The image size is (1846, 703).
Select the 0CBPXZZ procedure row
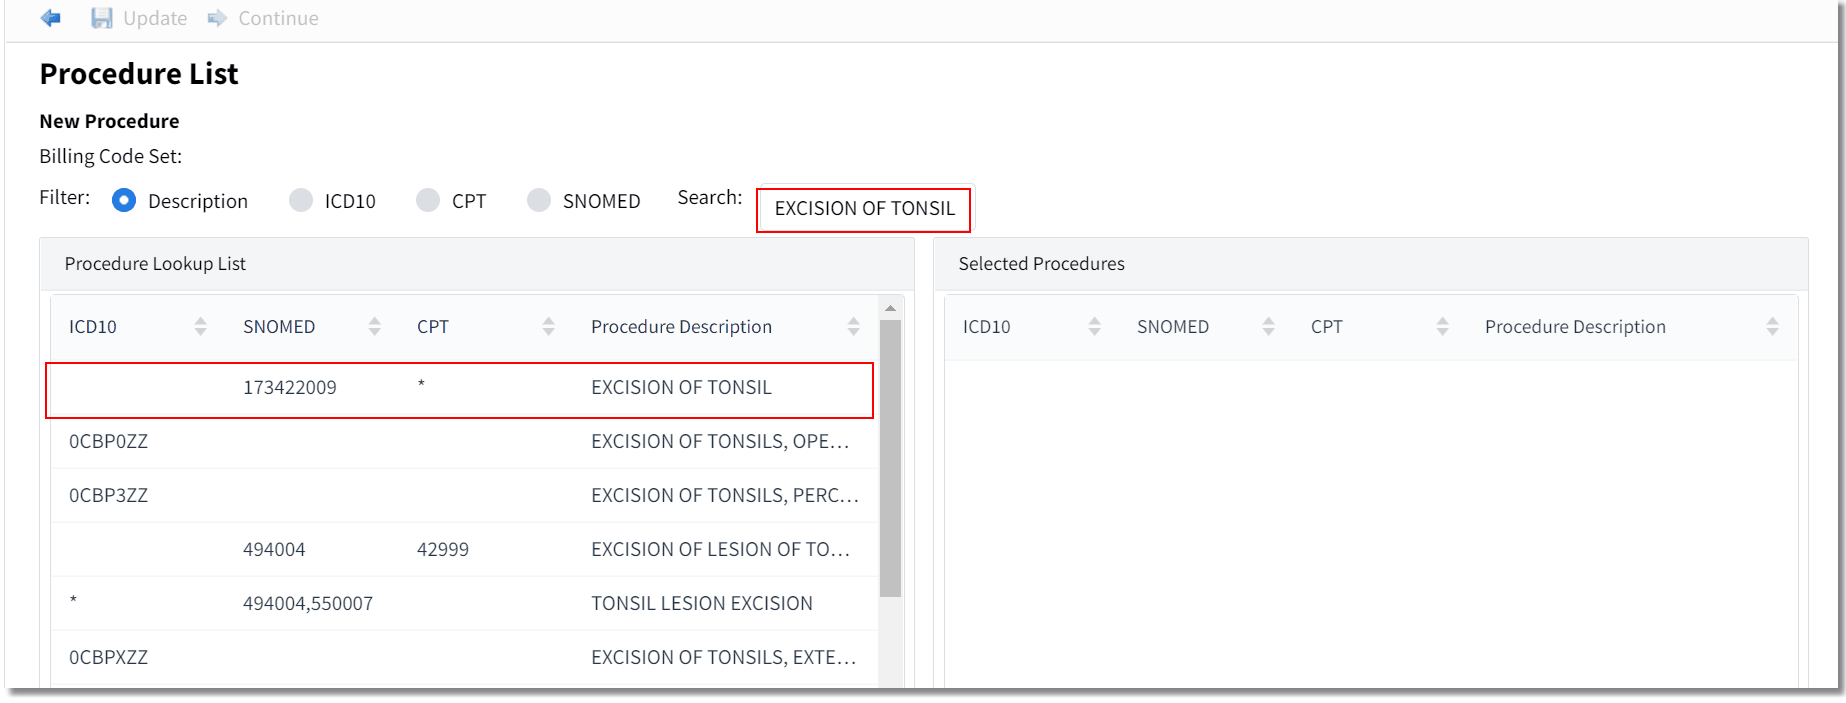point(465,657)
